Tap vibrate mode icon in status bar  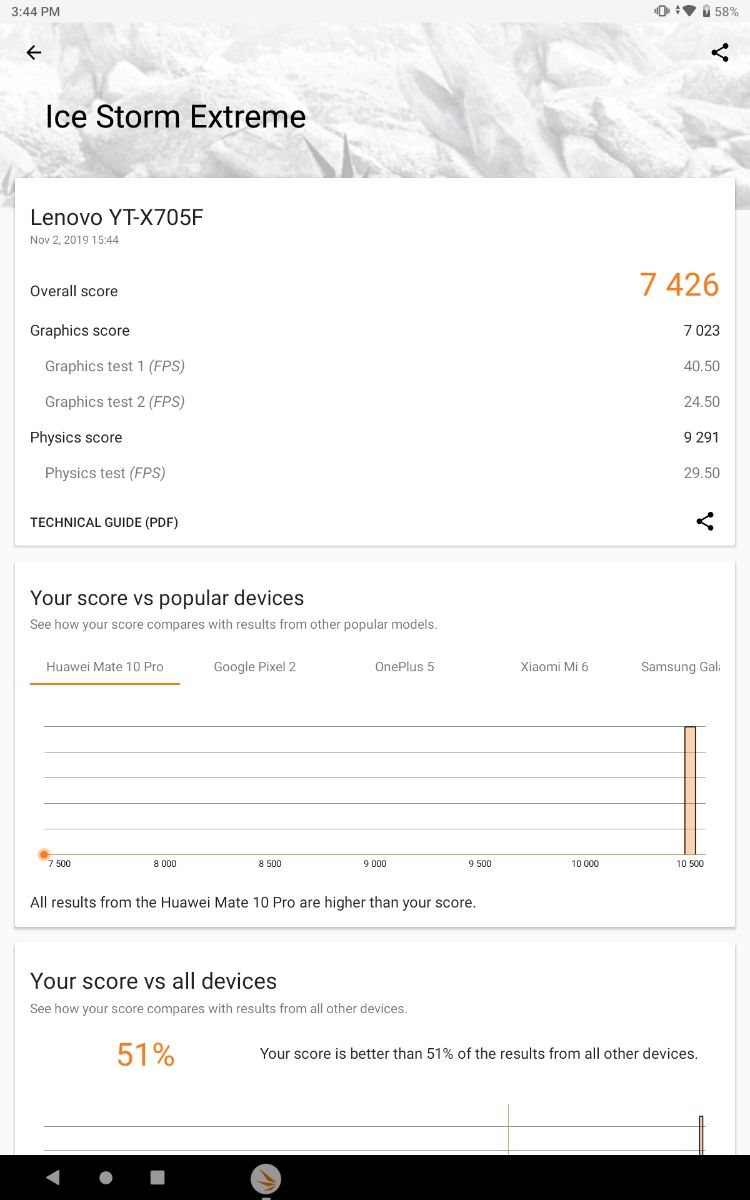point(661,11)
